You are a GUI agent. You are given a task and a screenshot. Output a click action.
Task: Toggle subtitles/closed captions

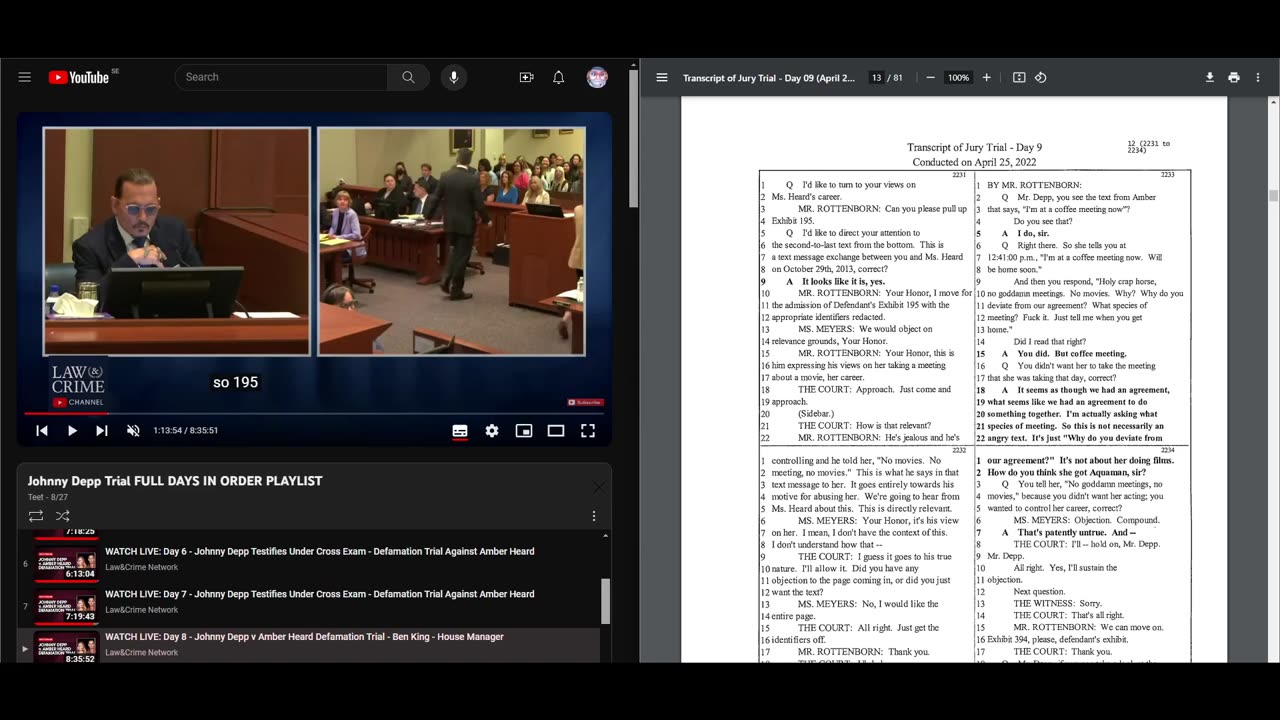[x=460, y=430]
